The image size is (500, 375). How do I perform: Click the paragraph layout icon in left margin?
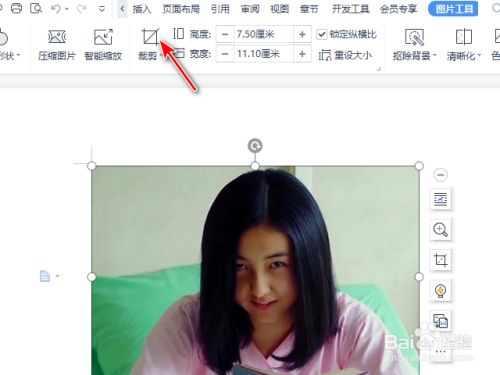45,276
